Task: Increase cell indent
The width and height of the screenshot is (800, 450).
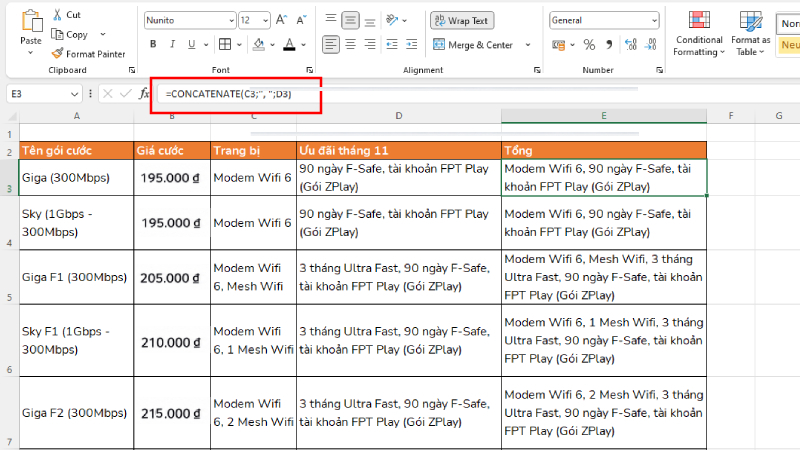Action: point(411,44)
